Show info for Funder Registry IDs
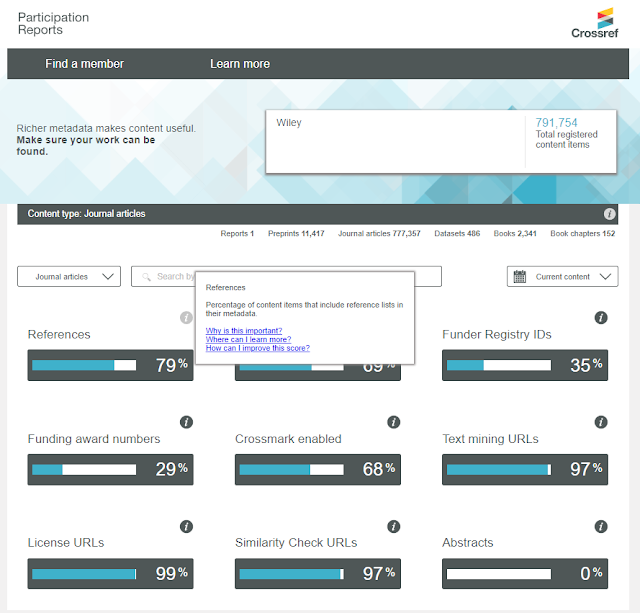This screenshot has height=613, width=640. [601, 318]
